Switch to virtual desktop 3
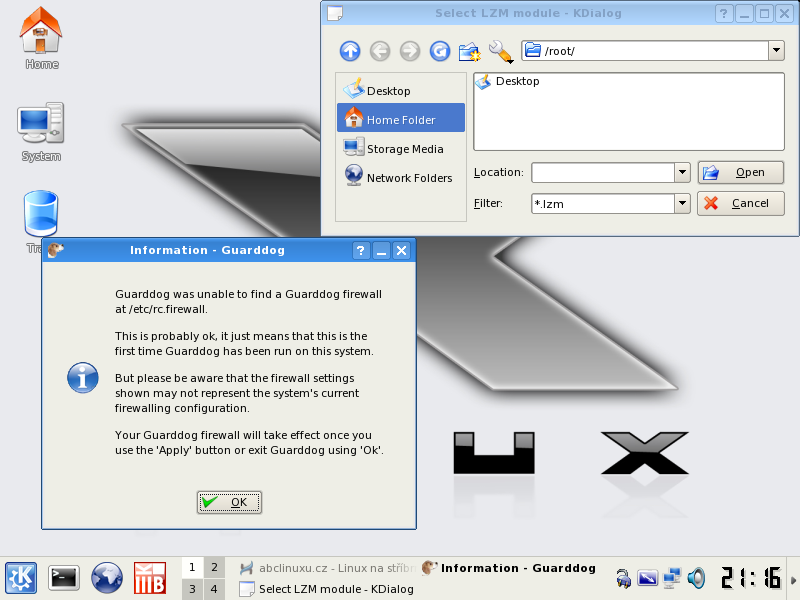This screenshot has width=800, height=600. tap(192, 589)
